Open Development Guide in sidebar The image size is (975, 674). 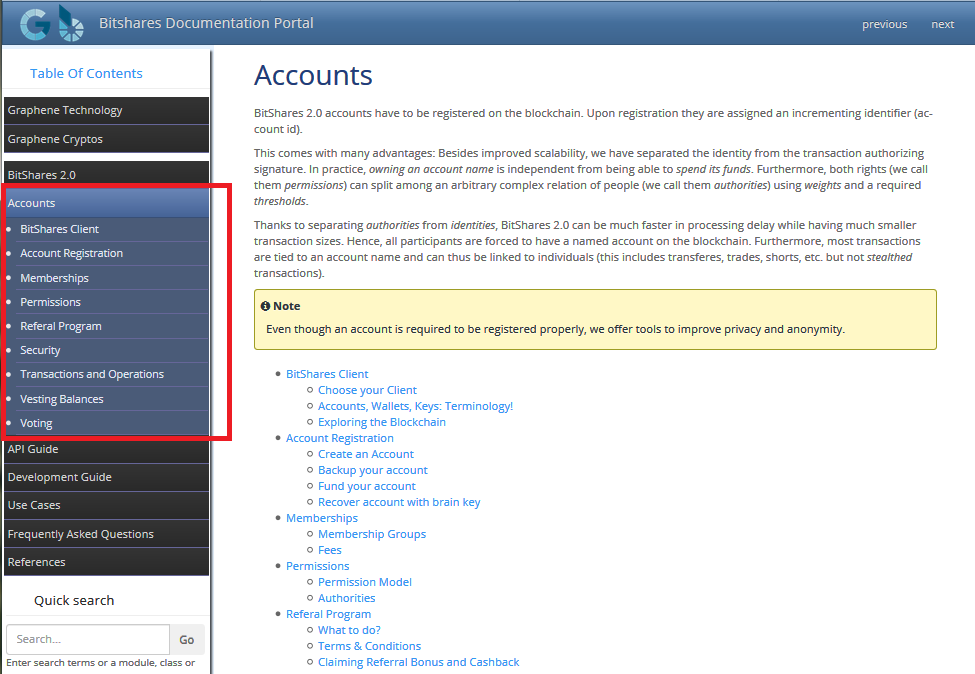[x=106, y=478]
